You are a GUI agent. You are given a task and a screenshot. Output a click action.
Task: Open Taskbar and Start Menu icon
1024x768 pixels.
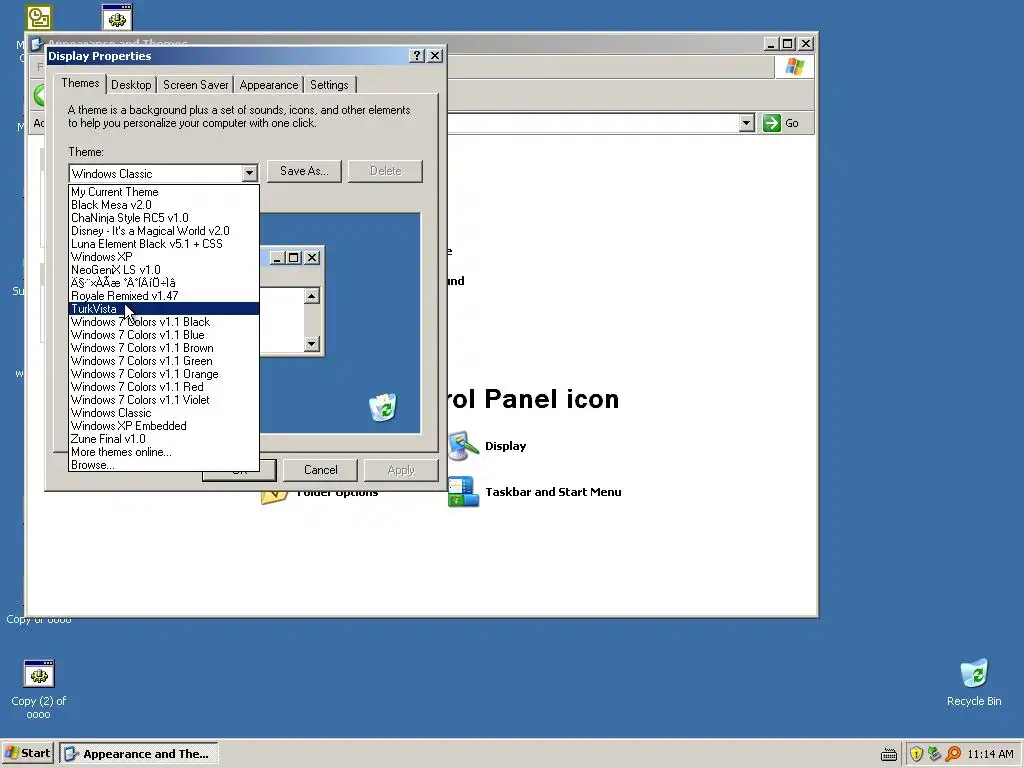point(464,492)
